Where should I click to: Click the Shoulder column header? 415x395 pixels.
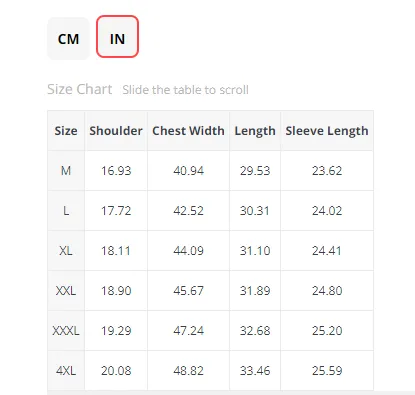116,131
